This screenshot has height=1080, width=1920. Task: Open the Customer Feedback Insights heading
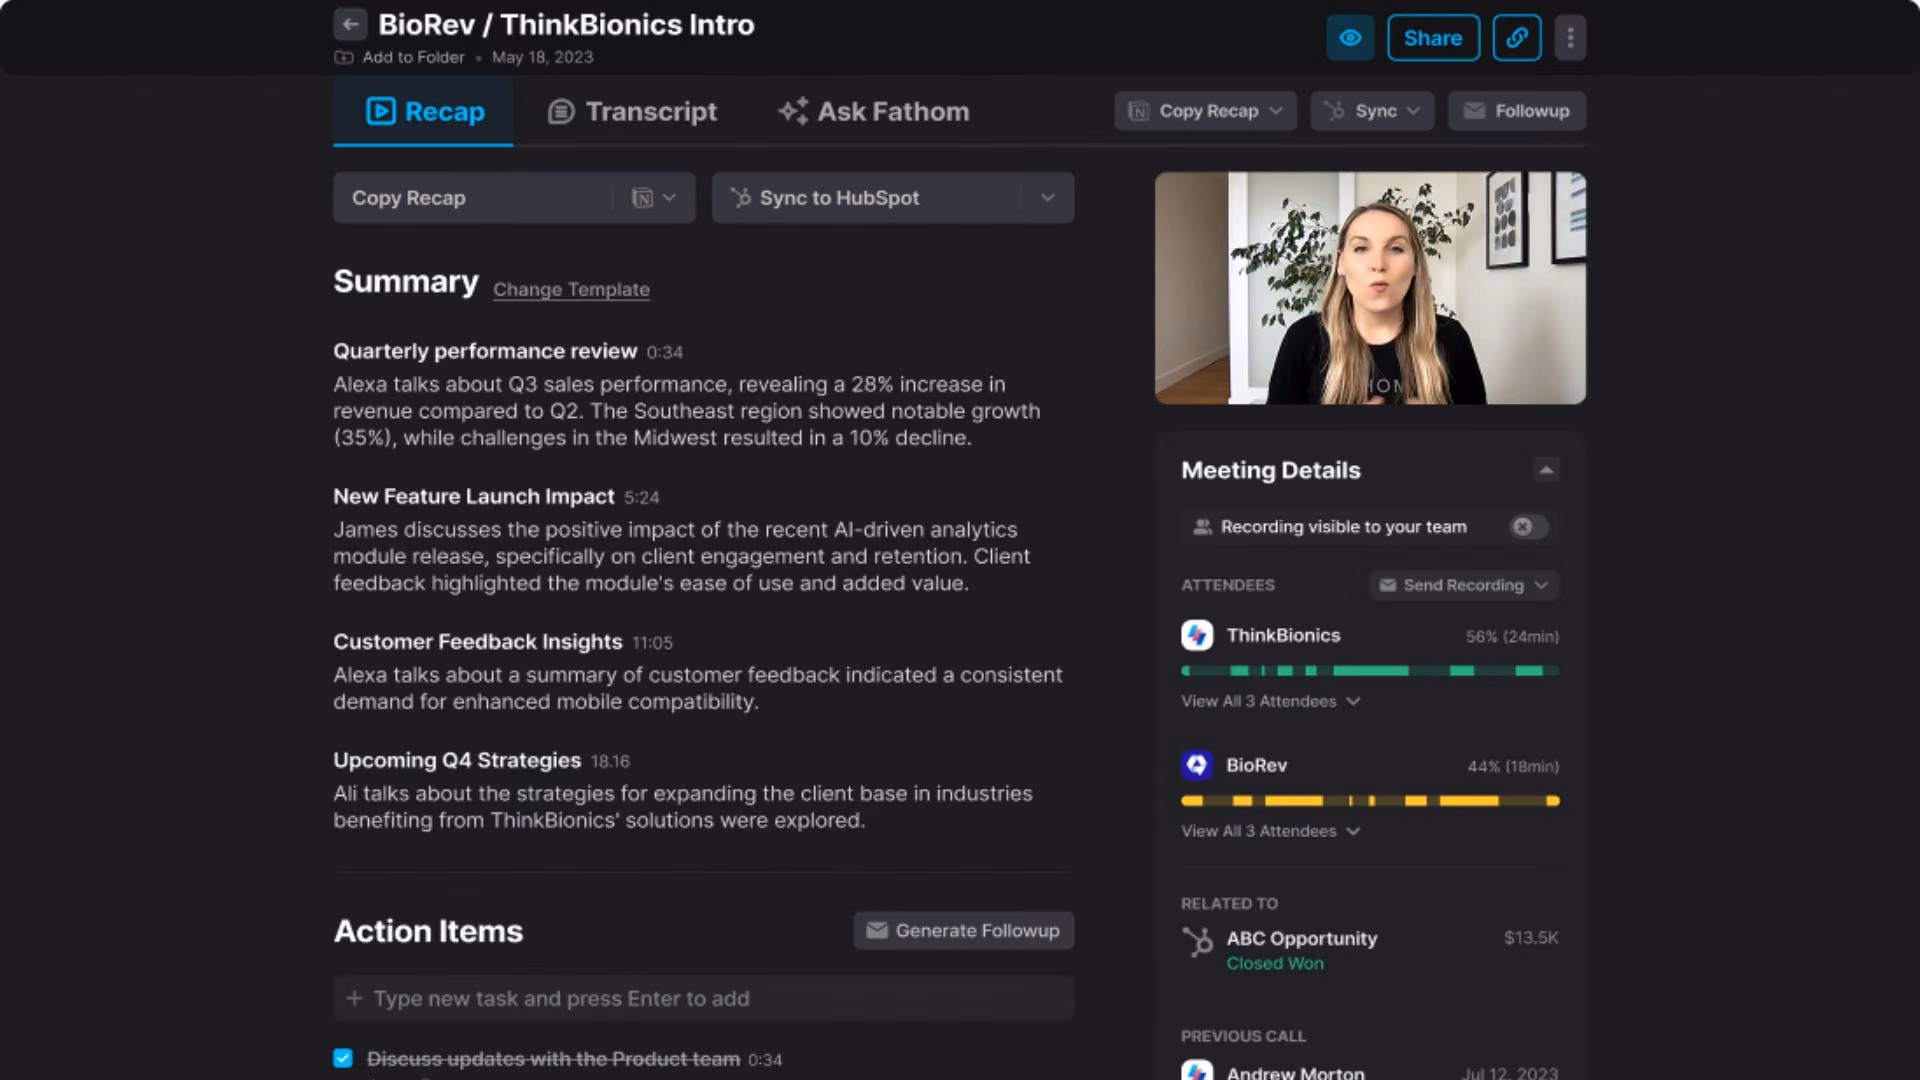[x=478, y=641]
